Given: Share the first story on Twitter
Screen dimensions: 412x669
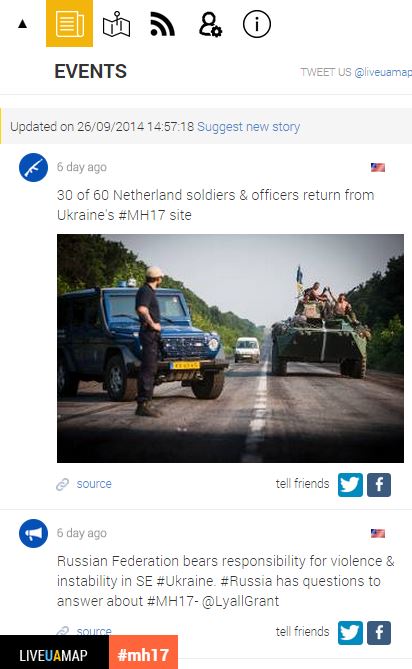Looking at the screenshot, I should 350,485.
